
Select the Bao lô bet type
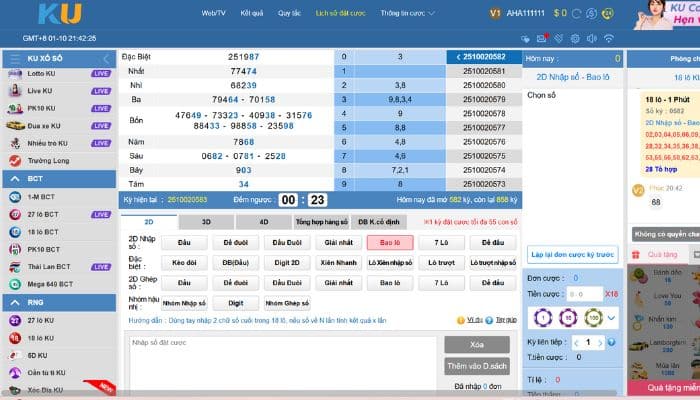pos(383,242)
